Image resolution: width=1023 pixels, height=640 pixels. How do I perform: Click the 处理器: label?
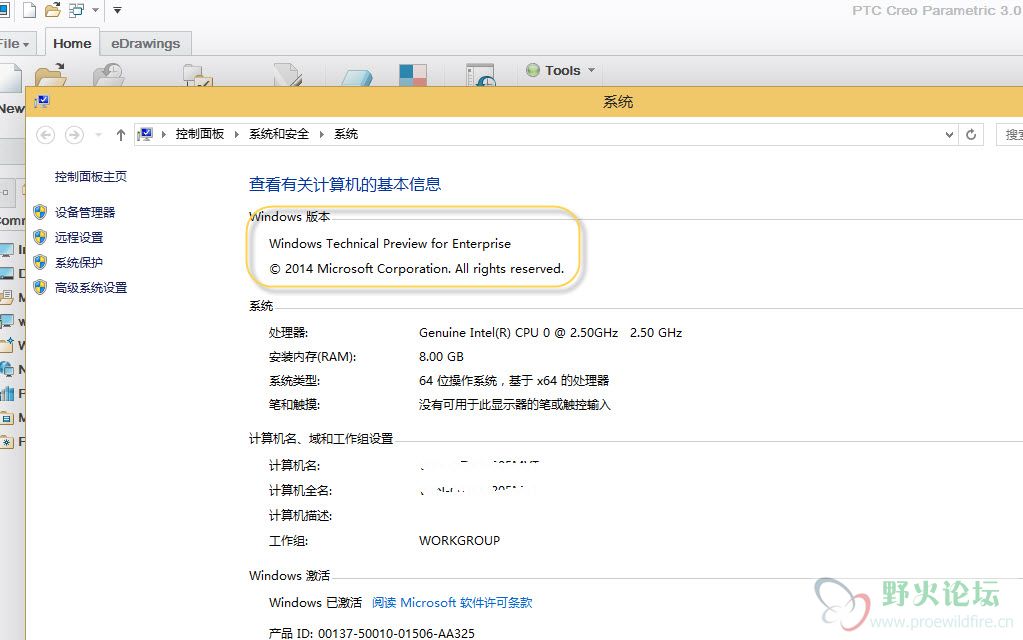pos(288,332)
